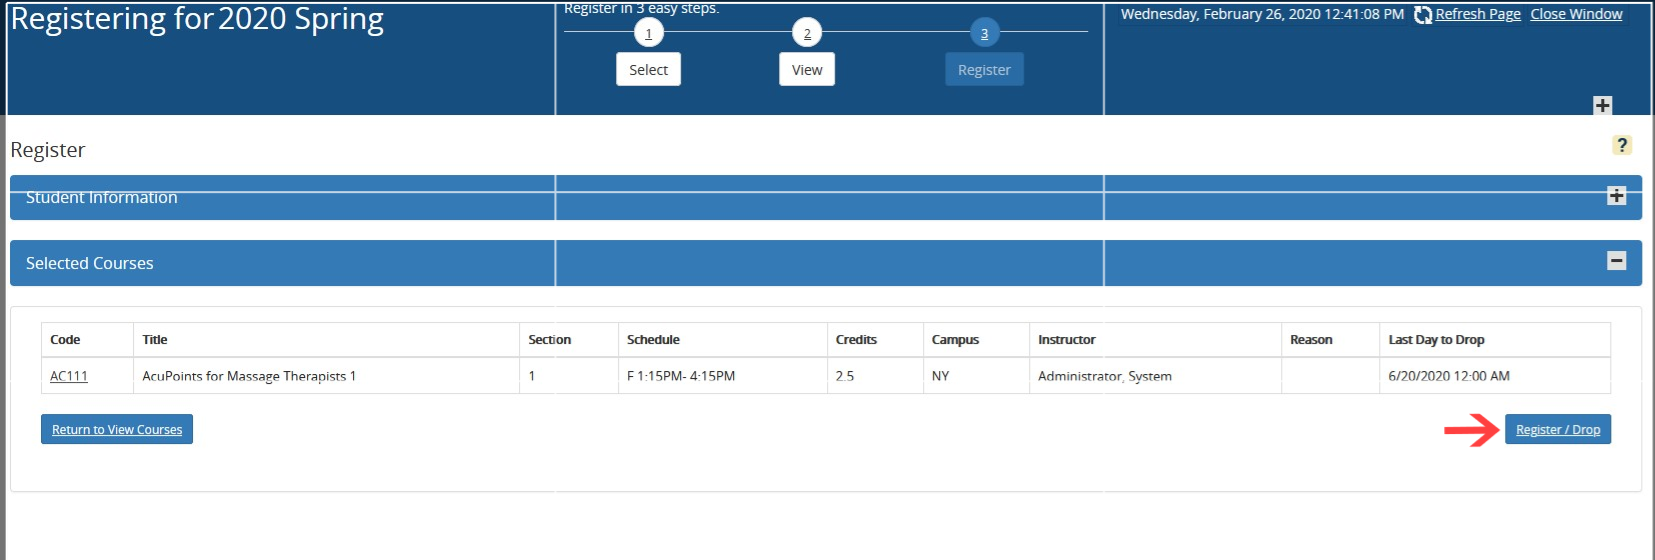
Task: Click the refresh icon beside Refresh Page
Action: 1422,15
